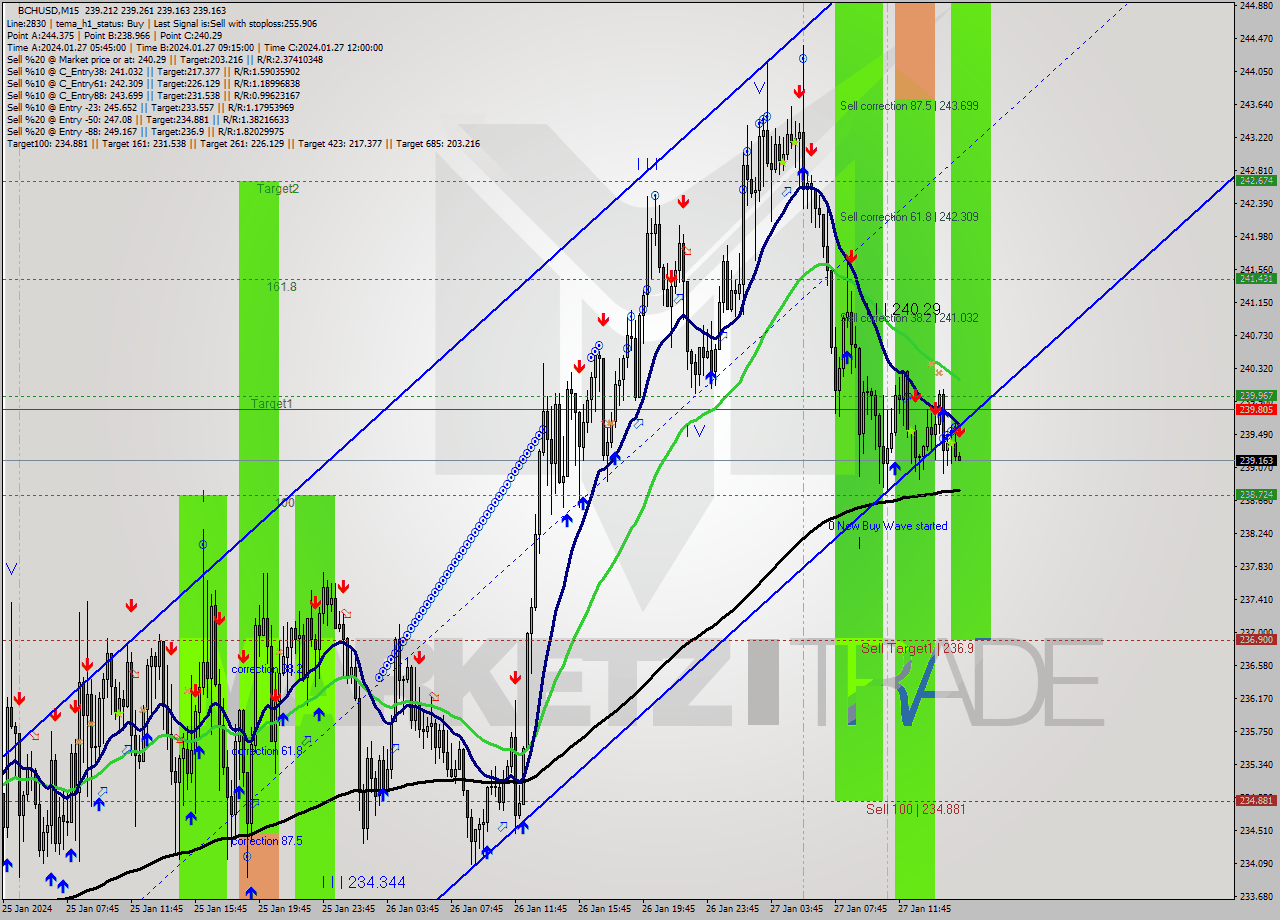This screenshot has width=1280, height=920.
Task: Click the '27 Jan 07:45' time label
Action: (860, 909)
